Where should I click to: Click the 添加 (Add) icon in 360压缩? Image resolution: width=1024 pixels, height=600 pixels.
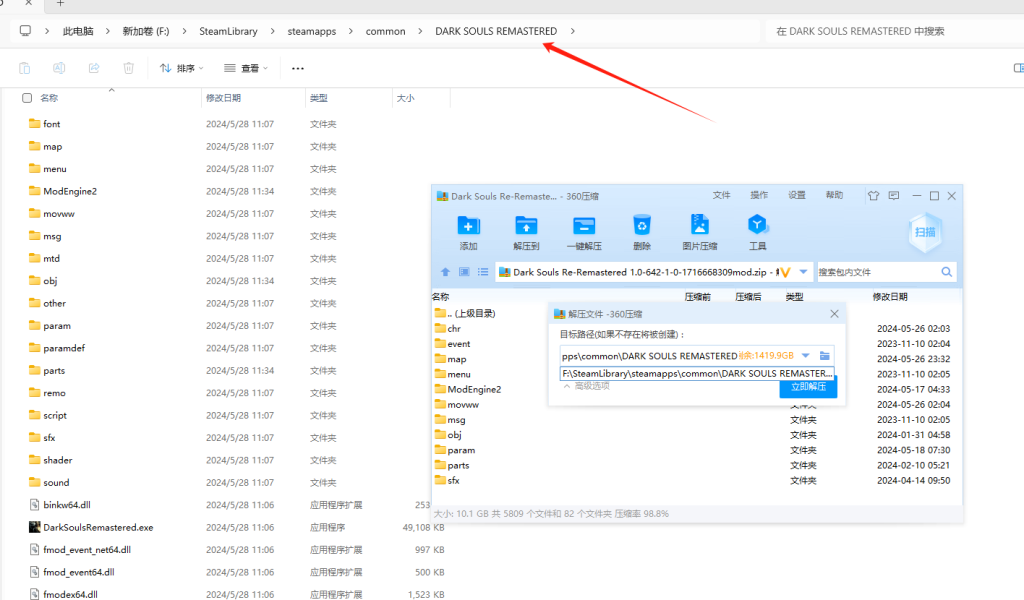[468, 226]
